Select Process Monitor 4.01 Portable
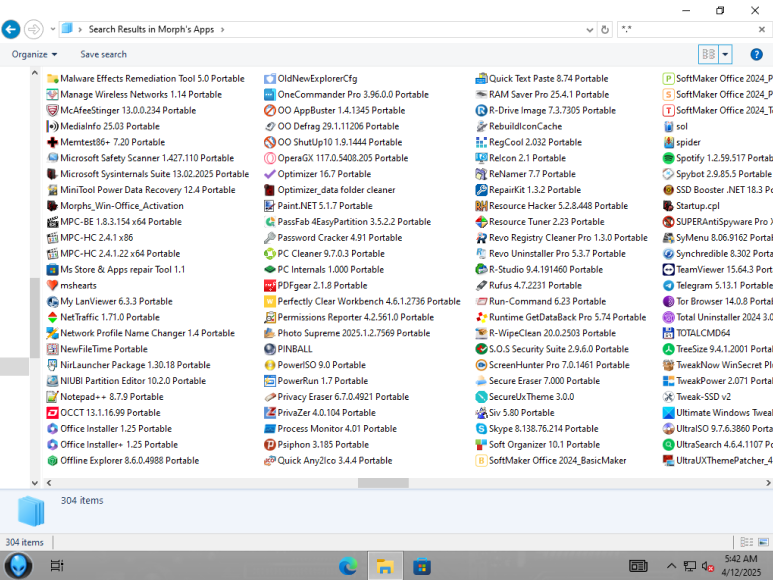773x580 pixels. [330, 429]
